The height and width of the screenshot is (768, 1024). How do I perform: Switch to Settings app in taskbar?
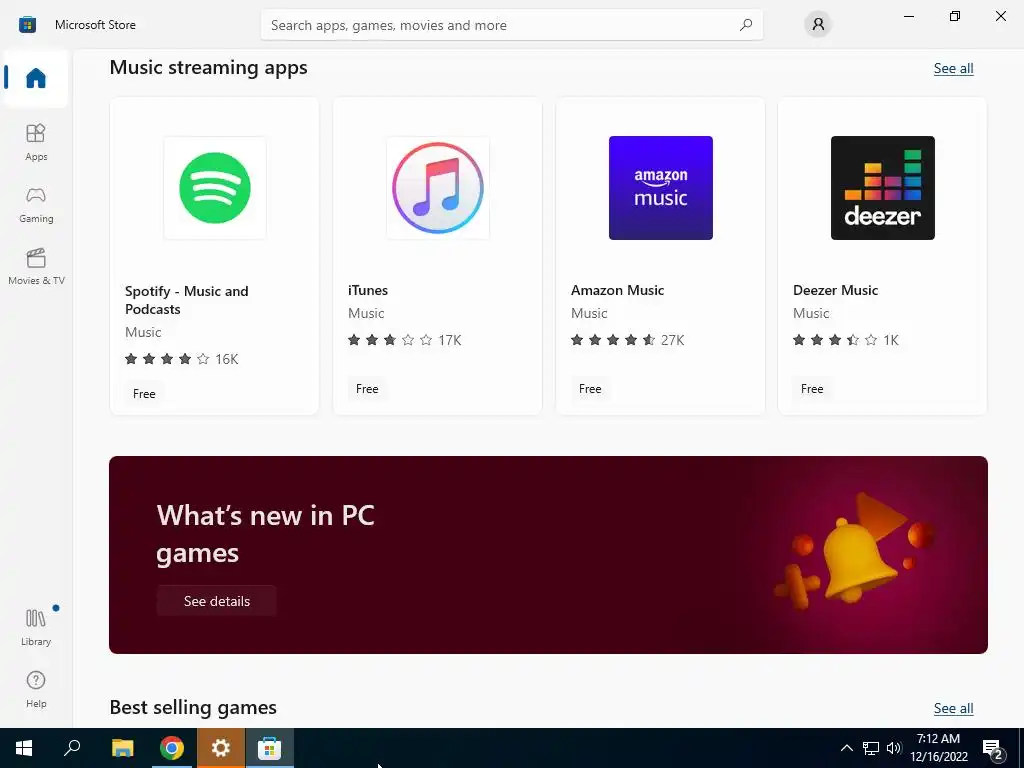(221, 748)
